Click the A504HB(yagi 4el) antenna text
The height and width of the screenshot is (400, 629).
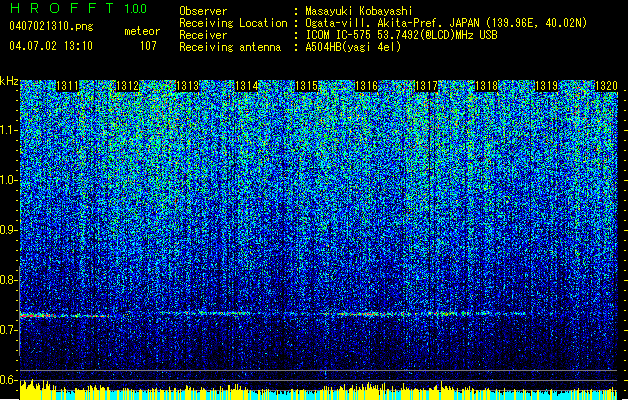click(x=353, y=47)
